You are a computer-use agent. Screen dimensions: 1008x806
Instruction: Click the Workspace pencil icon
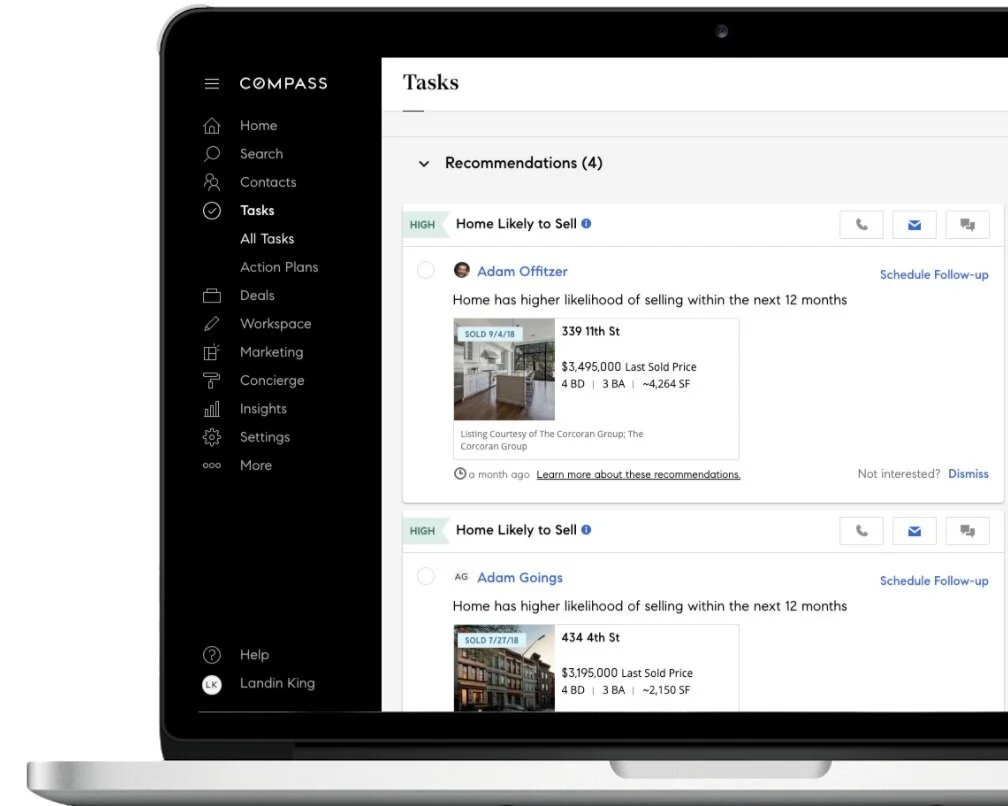coord(211,323)
